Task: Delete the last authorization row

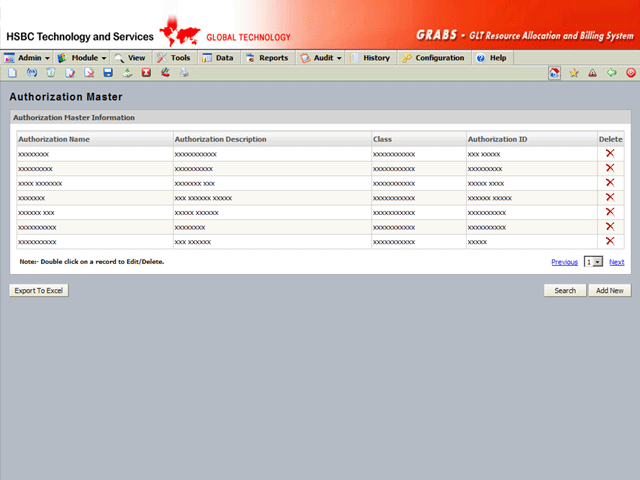Action: click(x=610, y=241)
